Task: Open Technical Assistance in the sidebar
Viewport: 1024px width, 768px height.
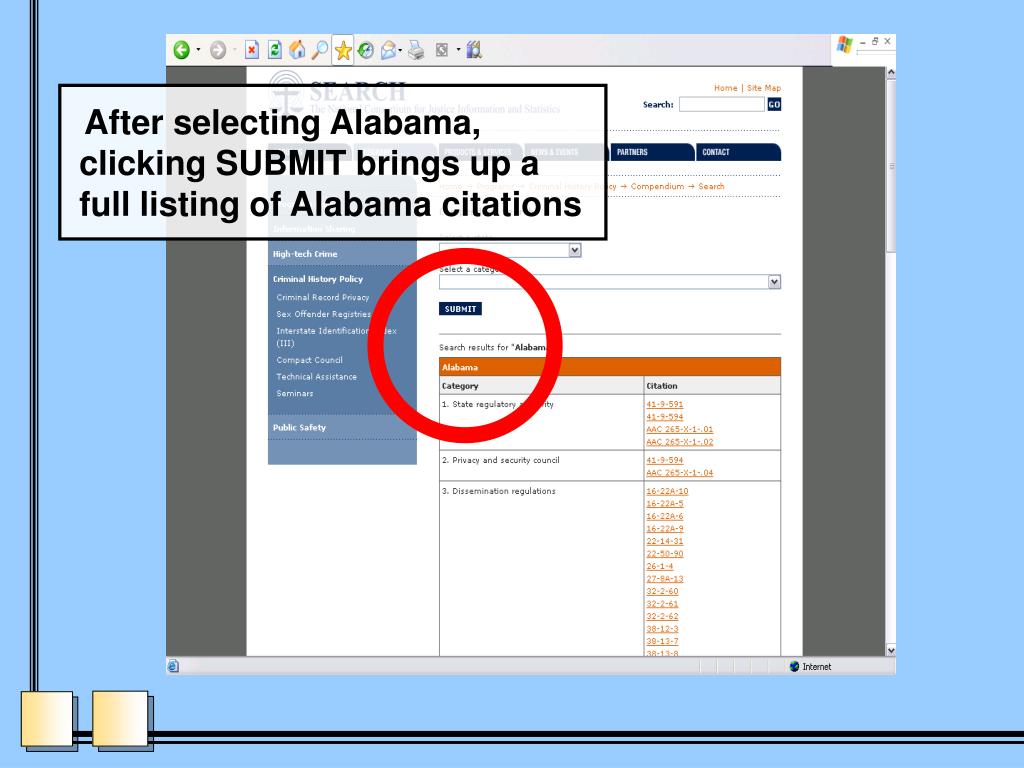Action: [x=317, y=377]
